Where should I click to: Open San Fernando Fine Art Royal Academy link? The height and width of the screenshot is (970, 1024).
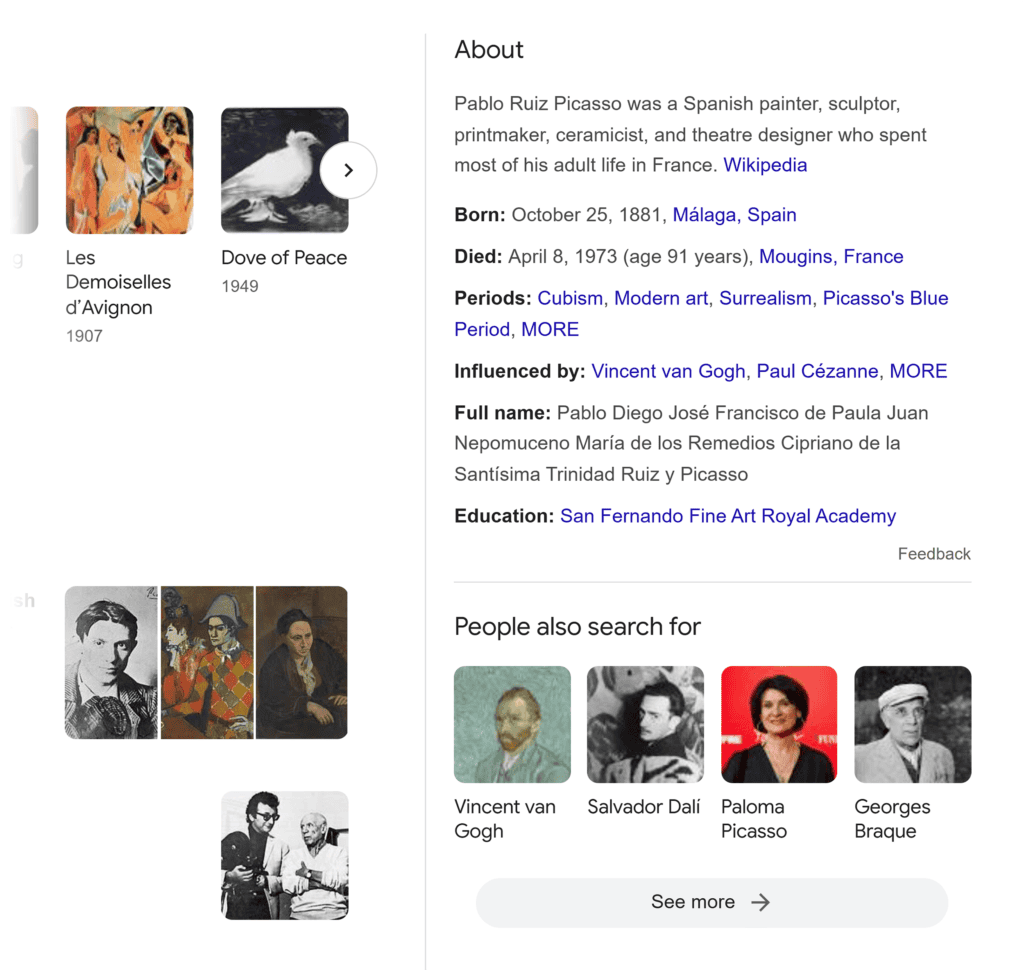click(727, 515)
